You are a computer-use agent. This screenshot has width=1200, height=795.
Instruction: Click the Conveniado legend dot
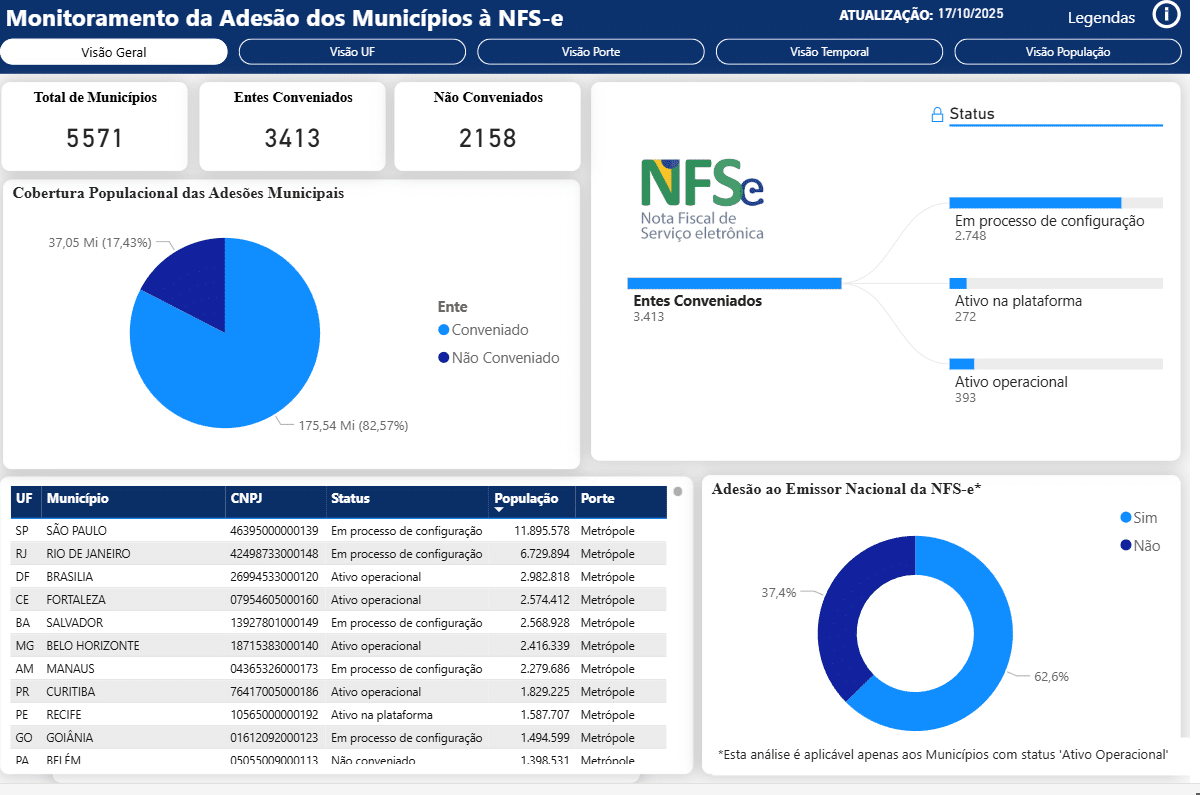pyautogui.click(x=444, y=330)
